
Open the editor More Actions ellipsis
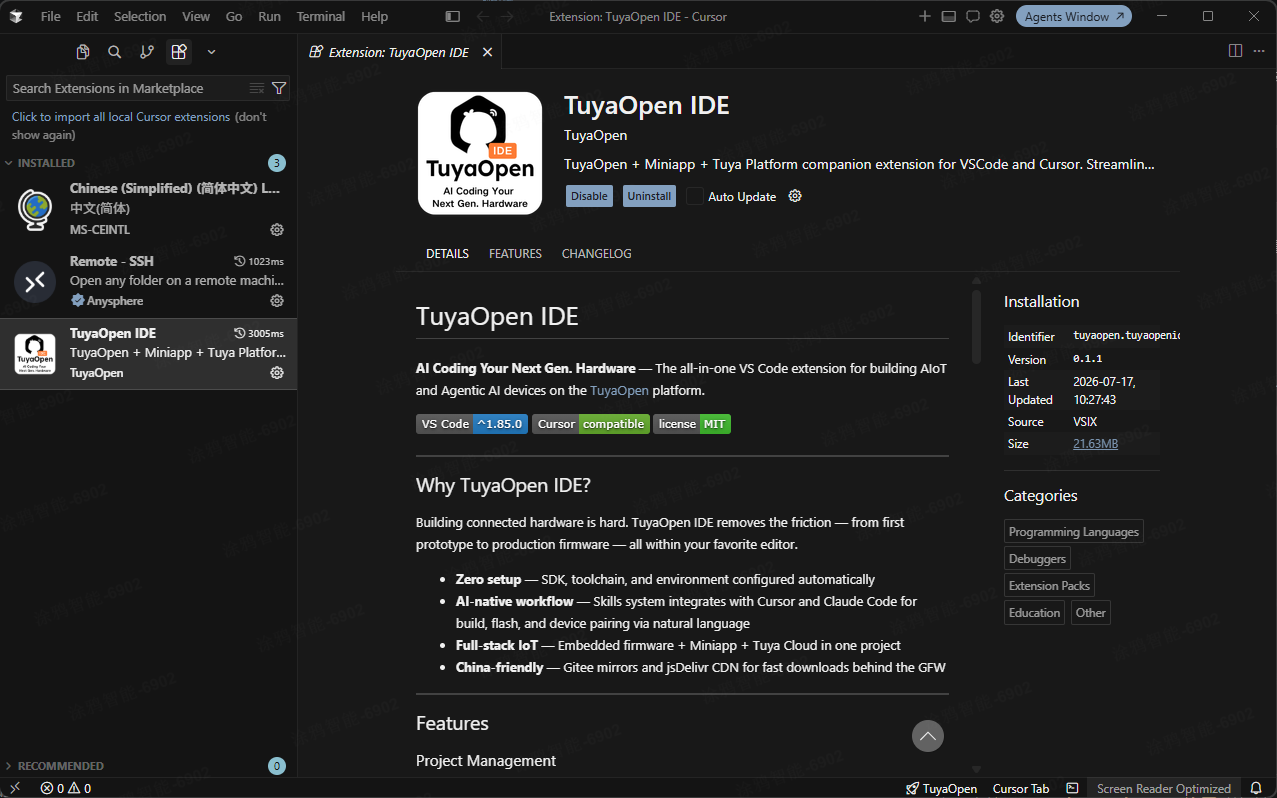pyautogui.click(x=1259, y=51)
